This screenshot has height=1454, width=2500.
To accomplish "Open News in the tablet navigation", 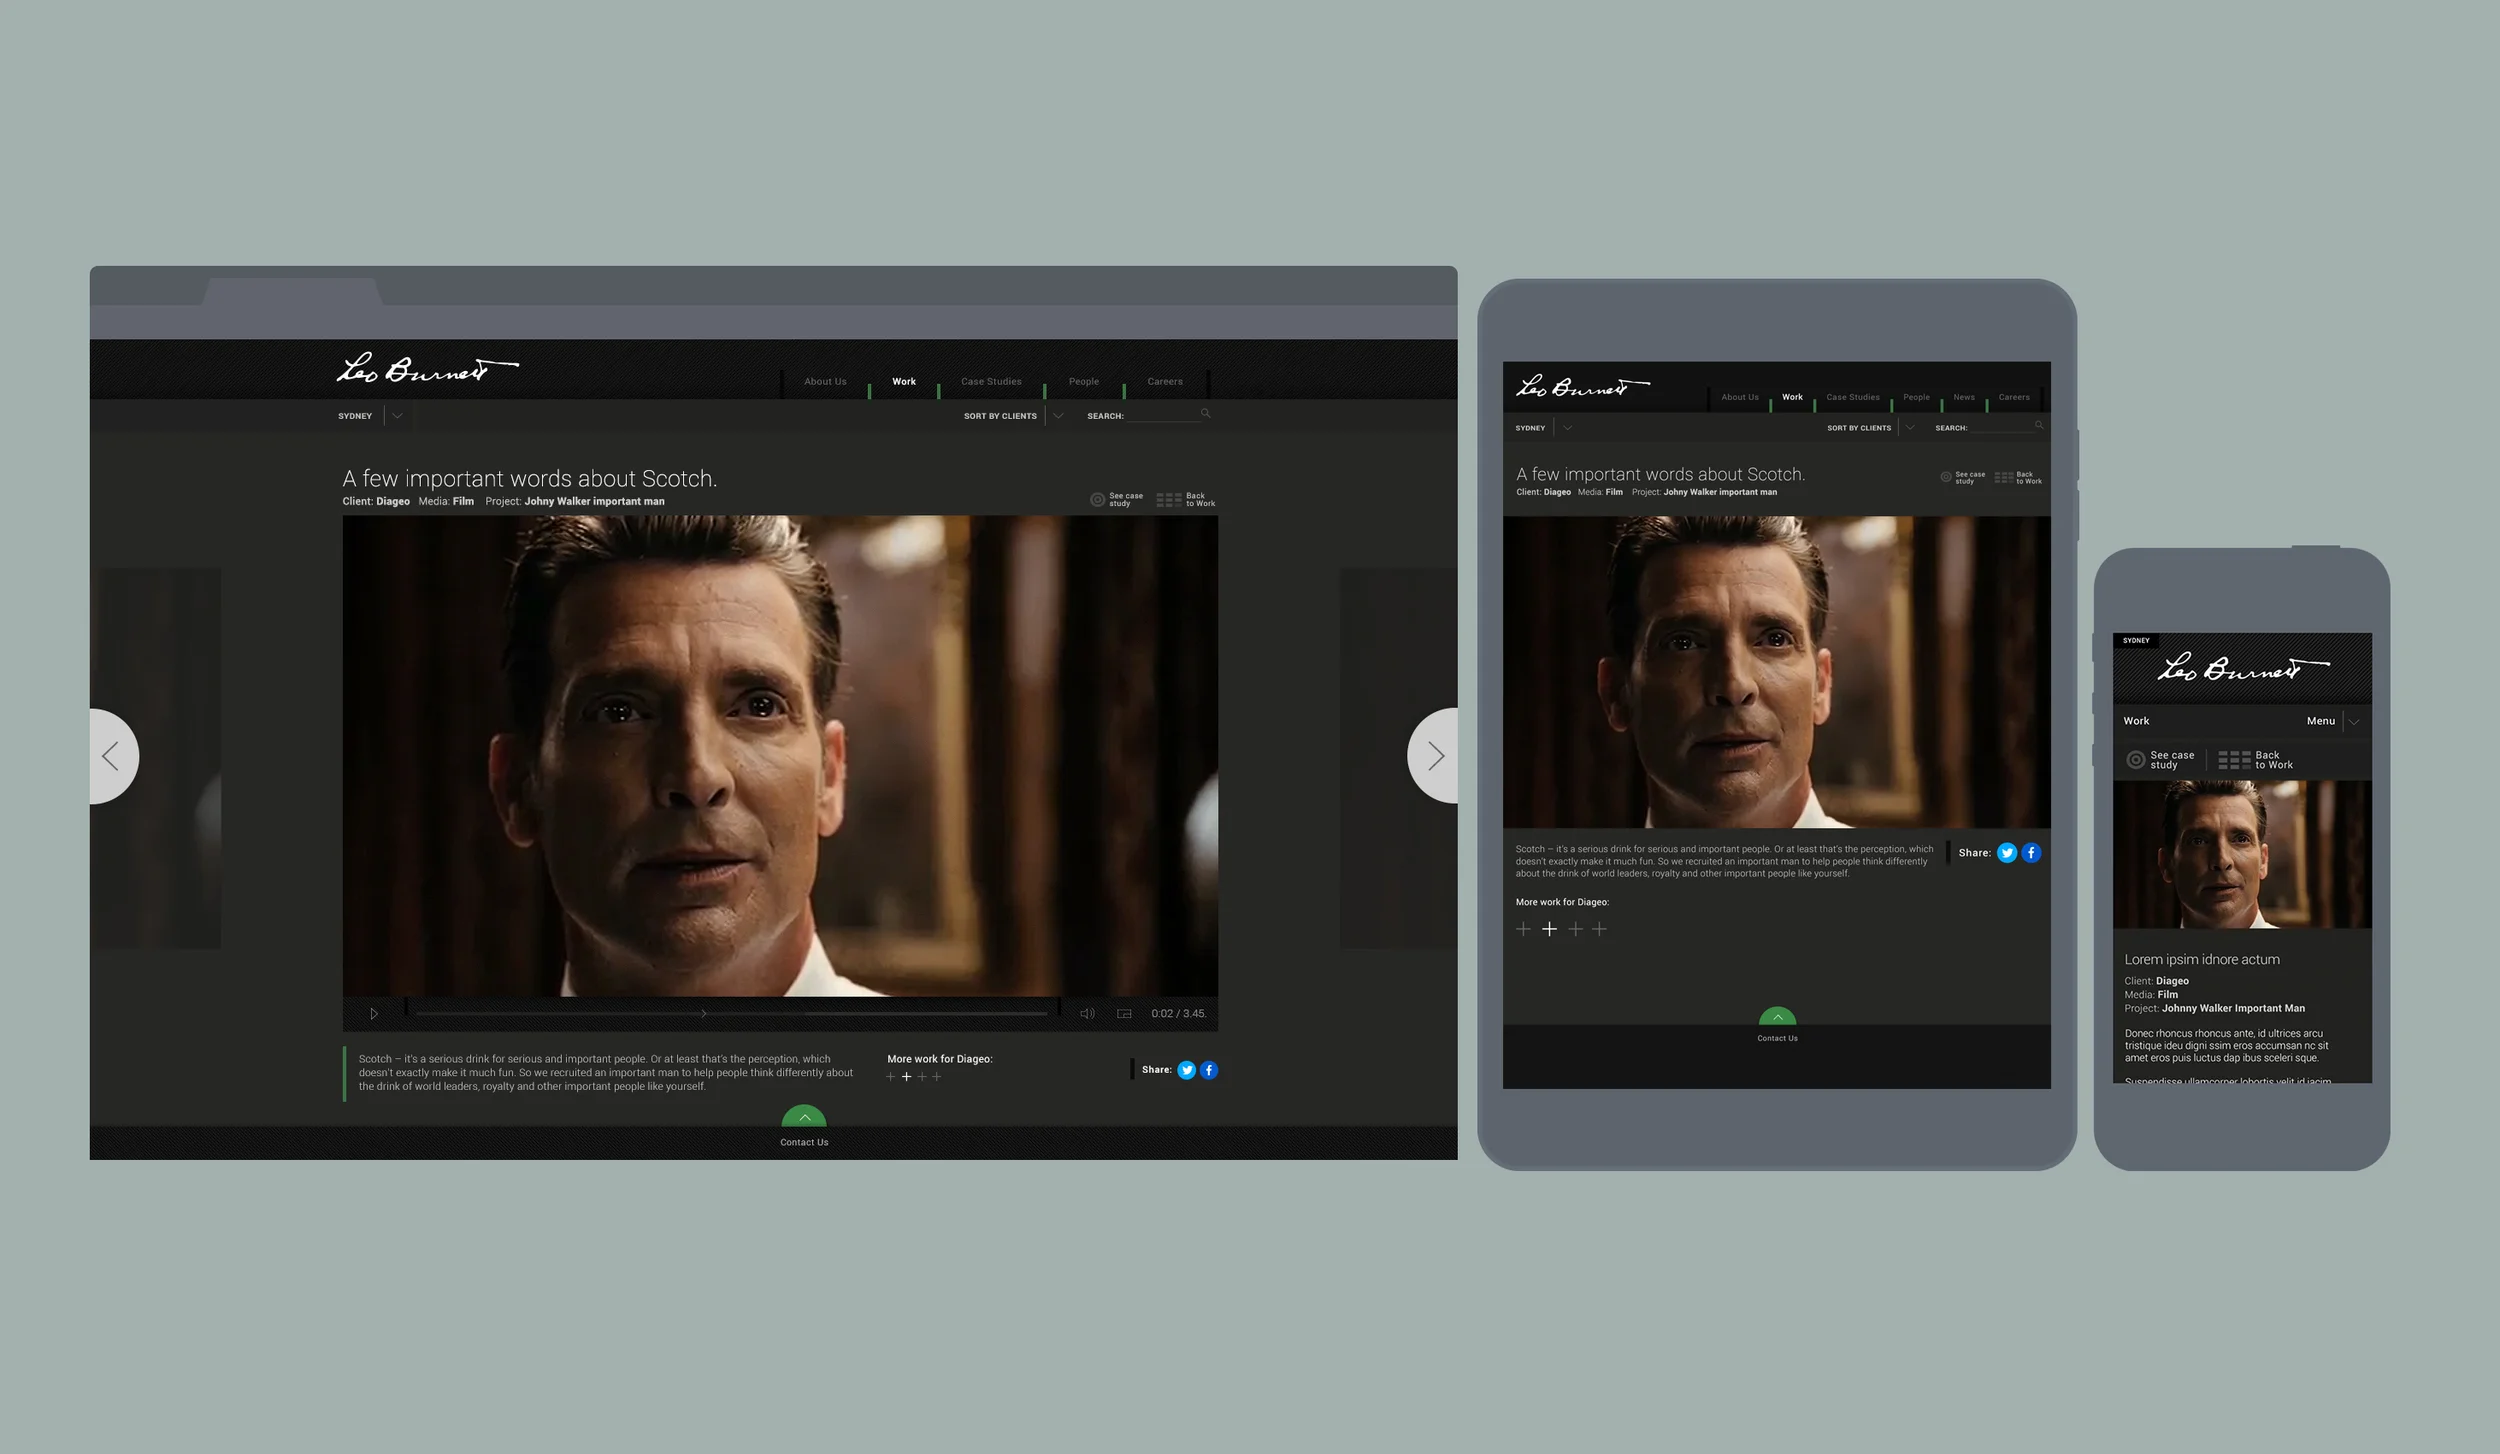I will tap(1964, 397).
